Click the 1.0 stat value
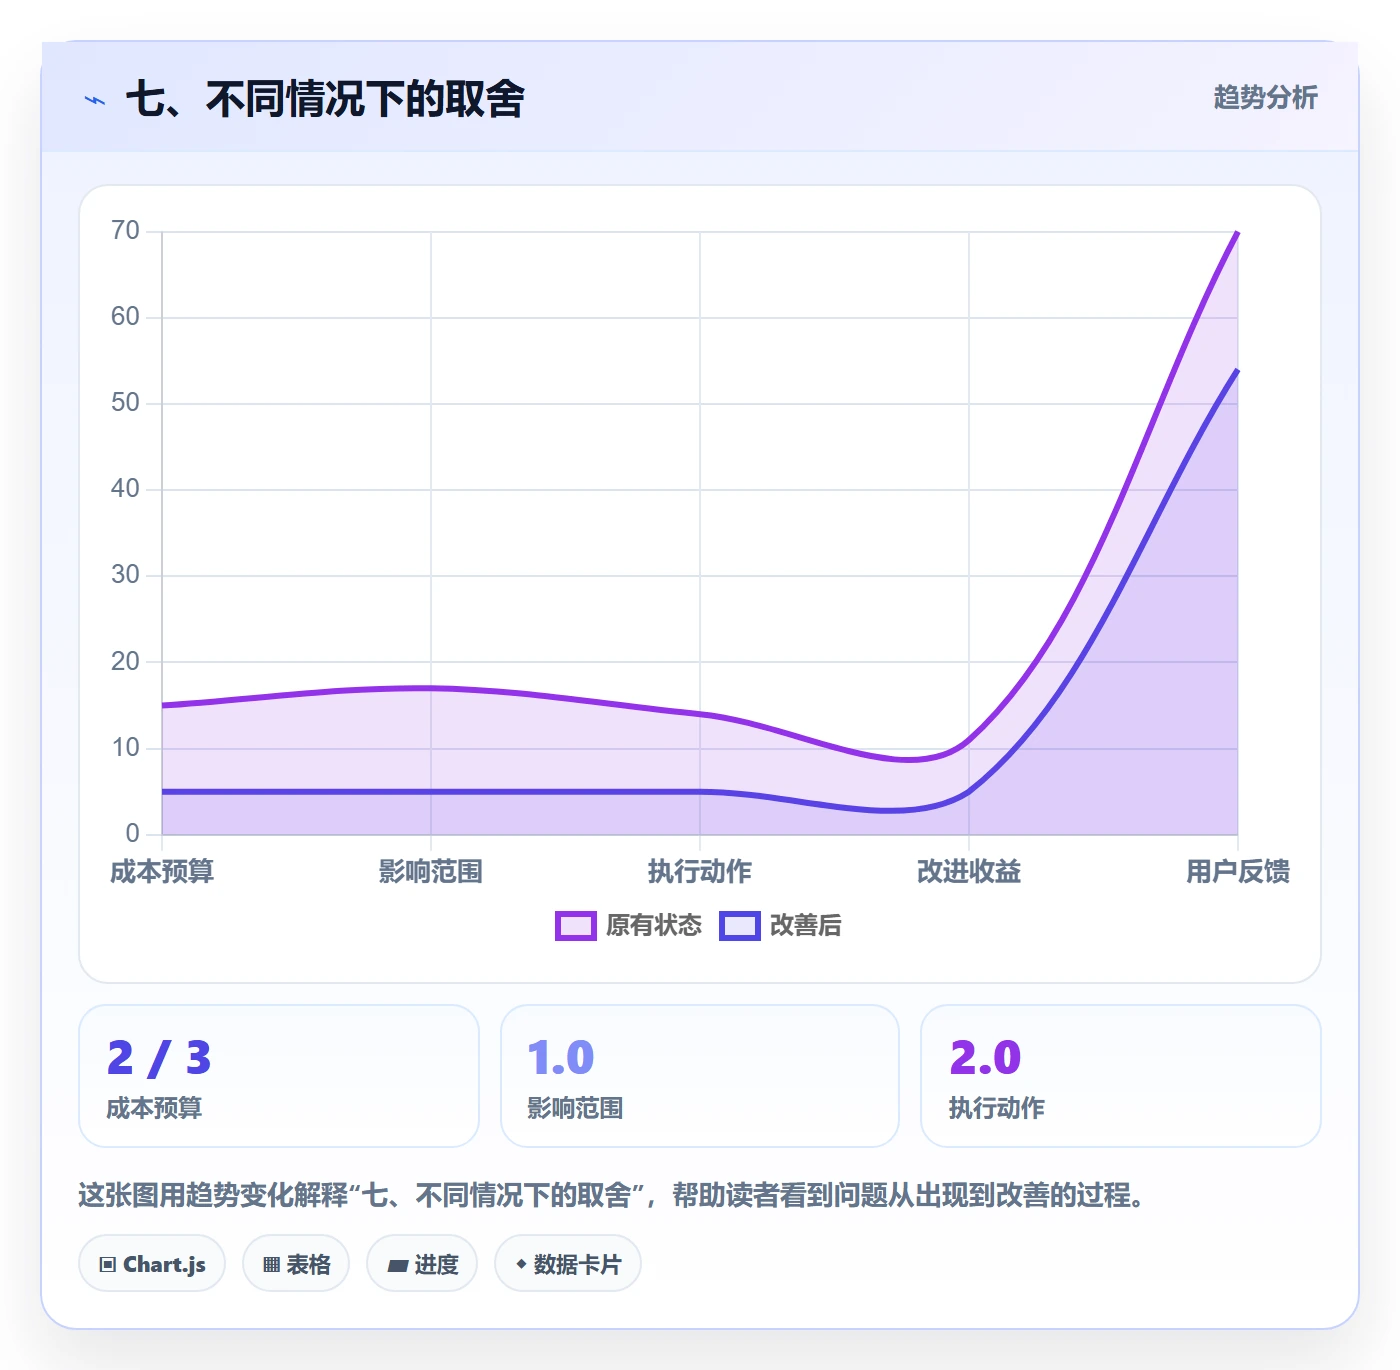 coord(561,1058)
